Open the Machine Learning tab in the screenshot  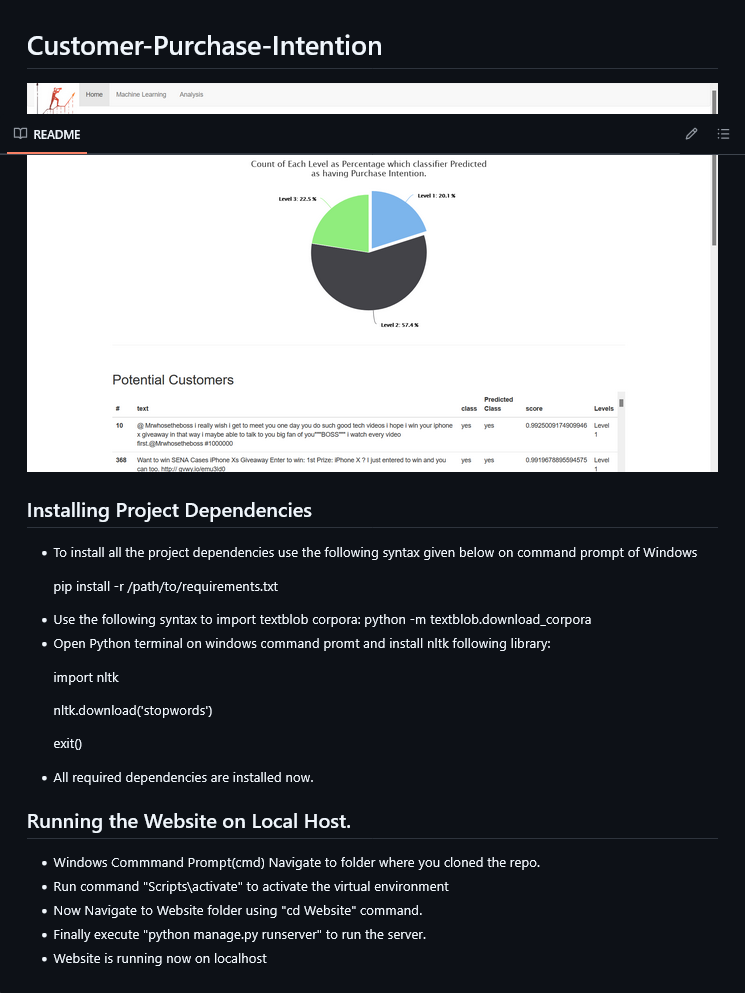139,95
